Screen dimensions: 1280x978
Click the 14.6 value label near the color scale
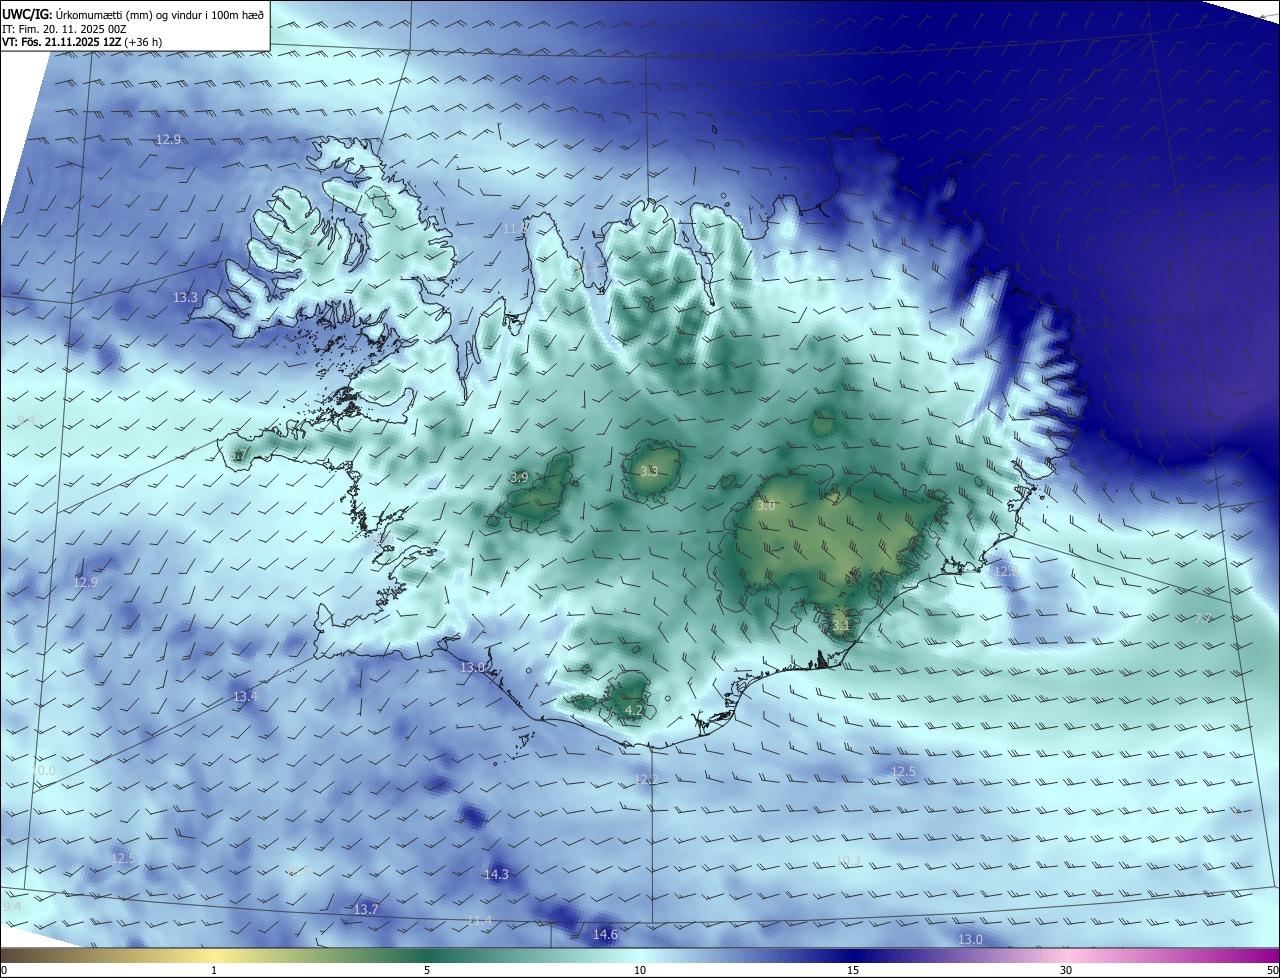coord(605,934)
